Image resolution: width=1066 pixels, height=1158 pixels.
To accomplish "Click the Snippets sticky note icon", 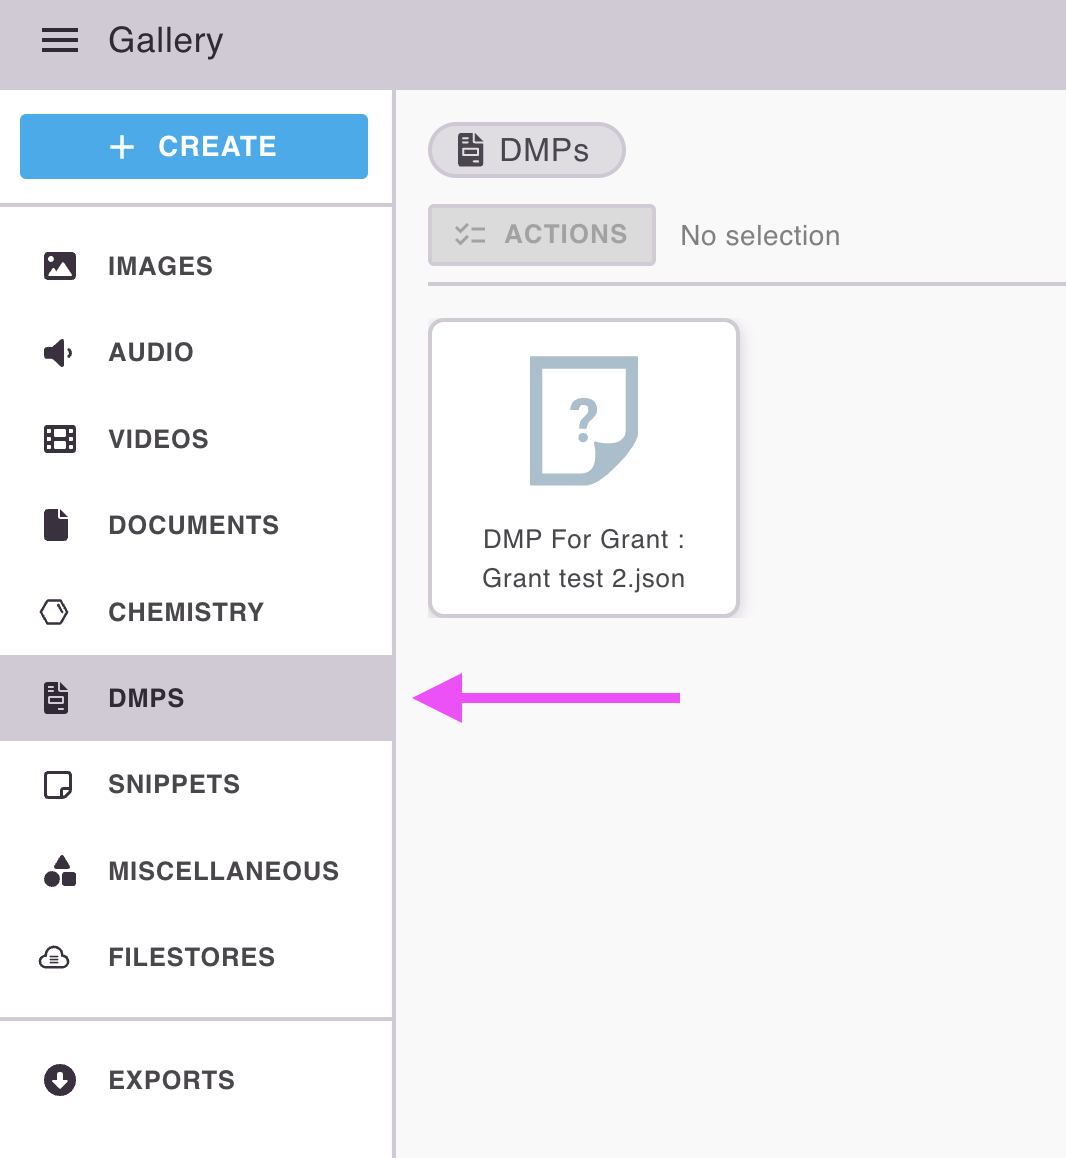I will coord(59,784).
